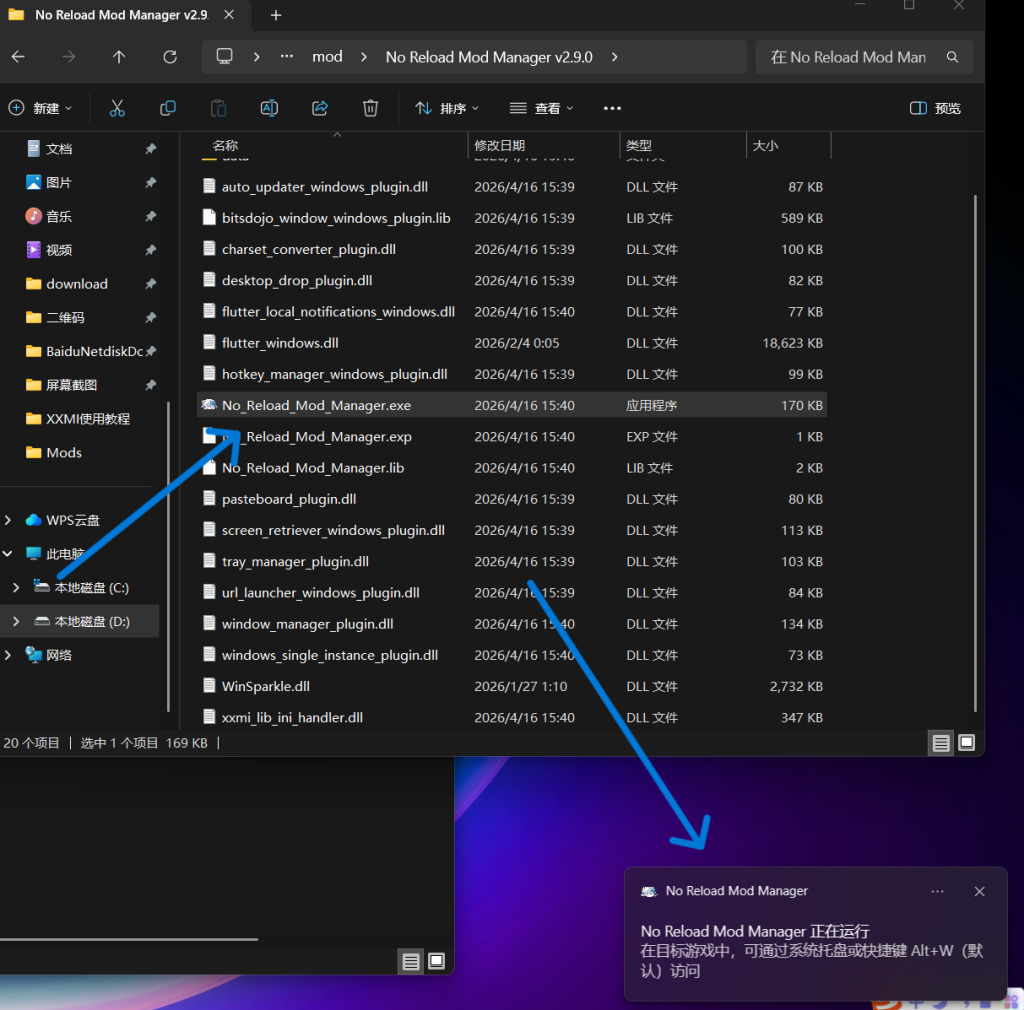1024x1010 pixels.
Task: Click the Paste clipboard icon
Action: pyautogui.click(x=219, y=108)
